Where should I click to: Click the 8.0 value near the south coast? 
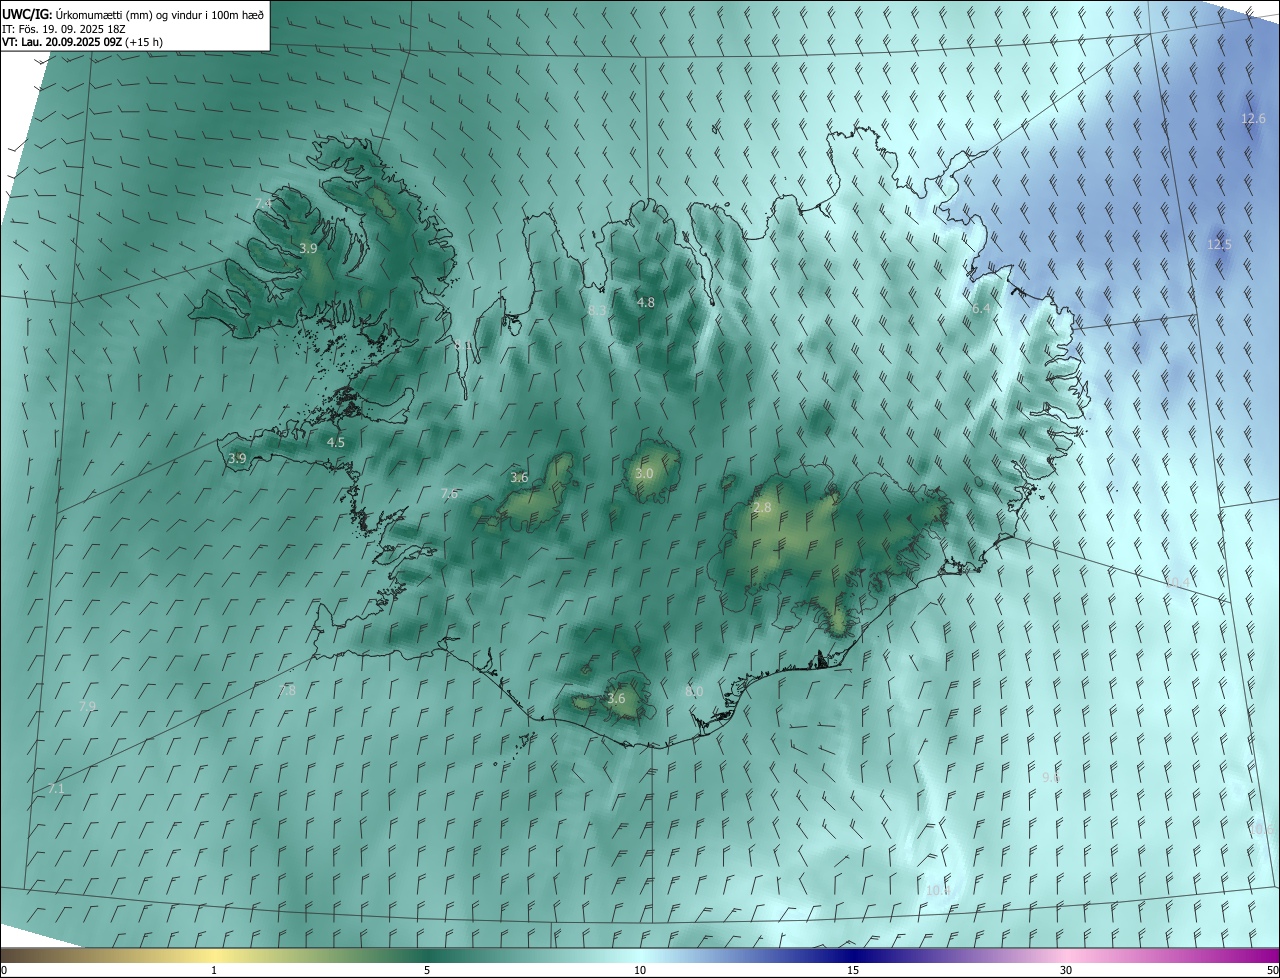pyautogui.click(x=694, y=691)
